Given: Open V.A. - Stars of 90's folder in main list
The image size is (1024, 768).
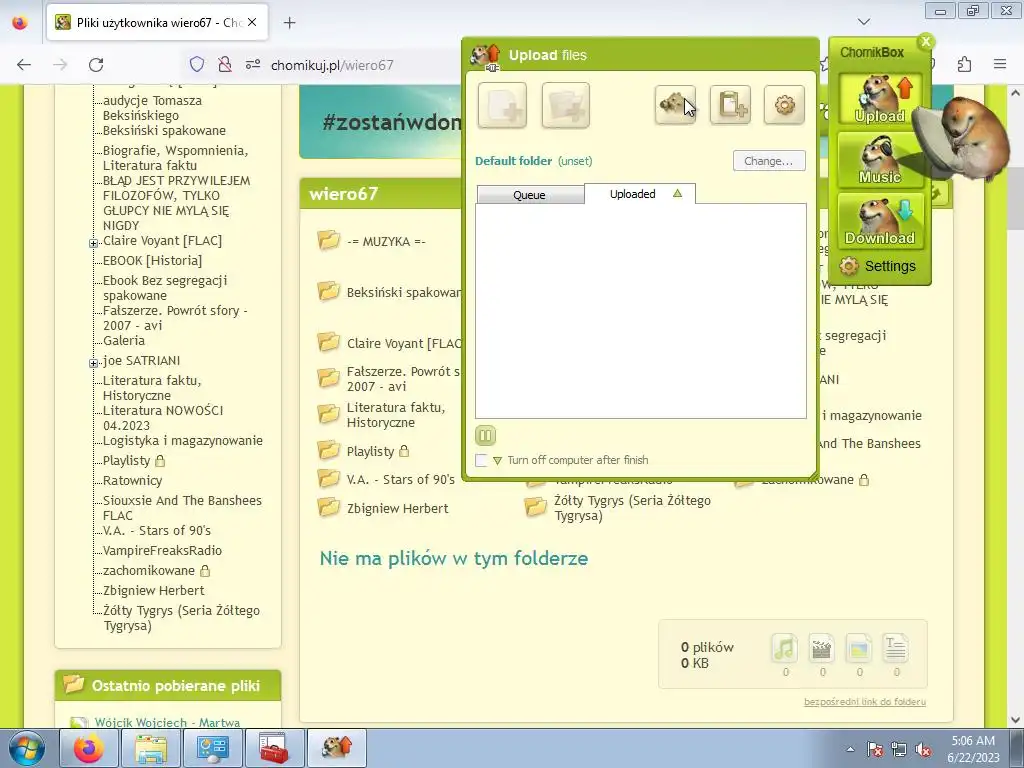Looking at the screenshot, I should point(400,479).
